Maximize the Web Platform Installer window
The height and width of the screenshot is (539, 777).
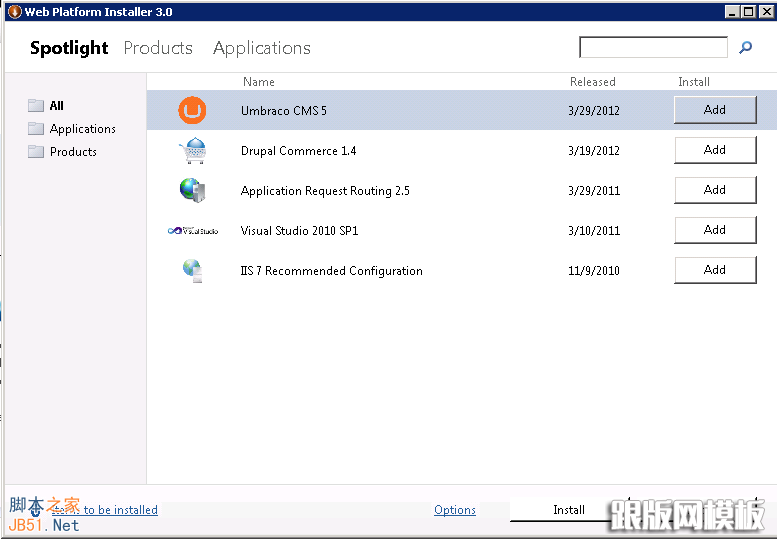coord(749,11)
